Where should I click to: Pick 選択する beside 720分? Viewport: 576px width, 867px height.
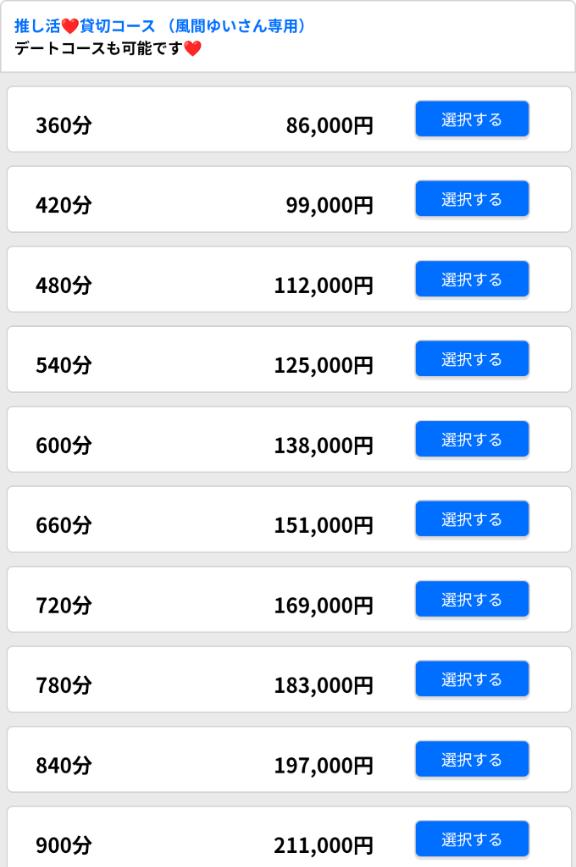(472, 599)
